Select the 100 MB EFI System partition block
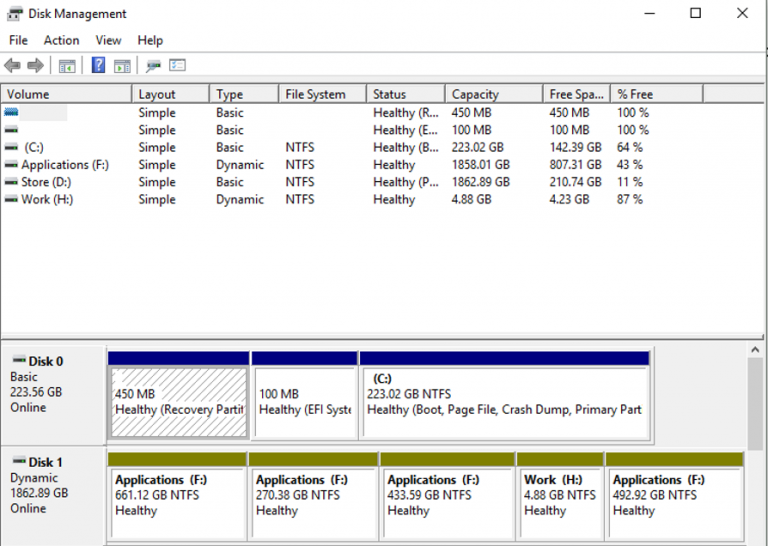This screenshot has height=546, width=768. [305, 402]
